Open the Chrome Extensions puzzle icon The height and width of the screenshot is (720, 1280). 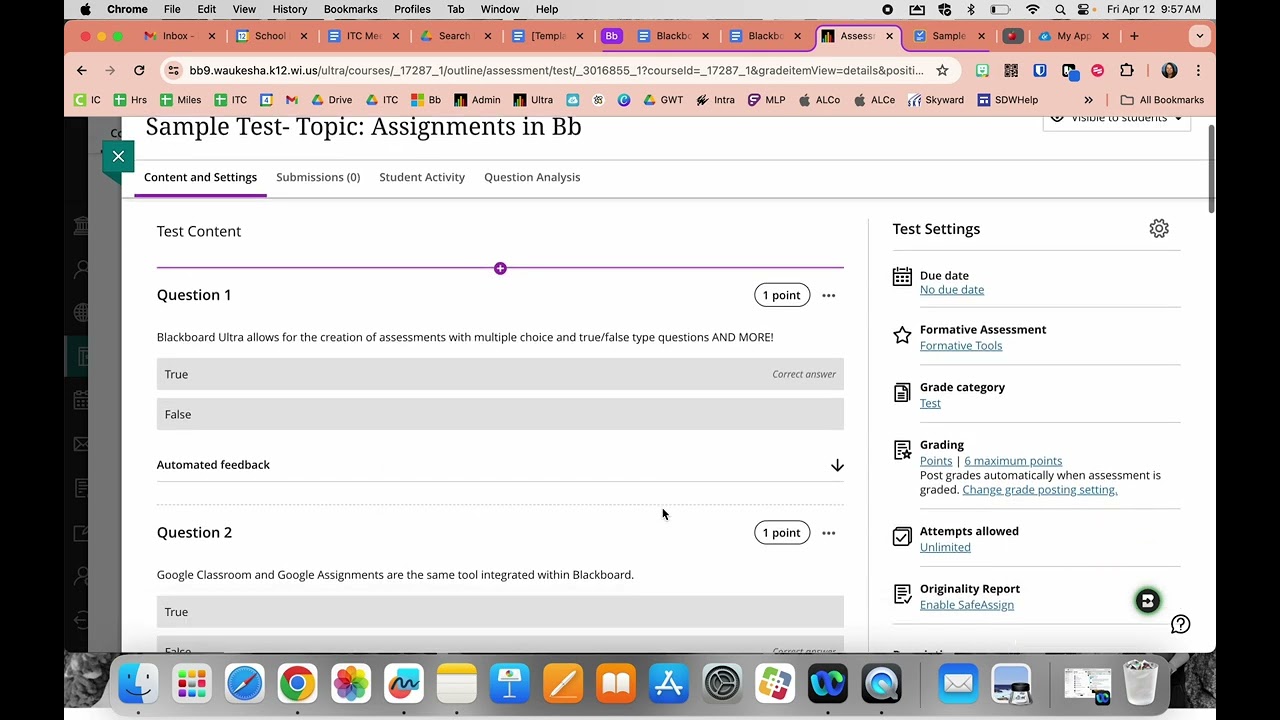tap(1127, 70)
